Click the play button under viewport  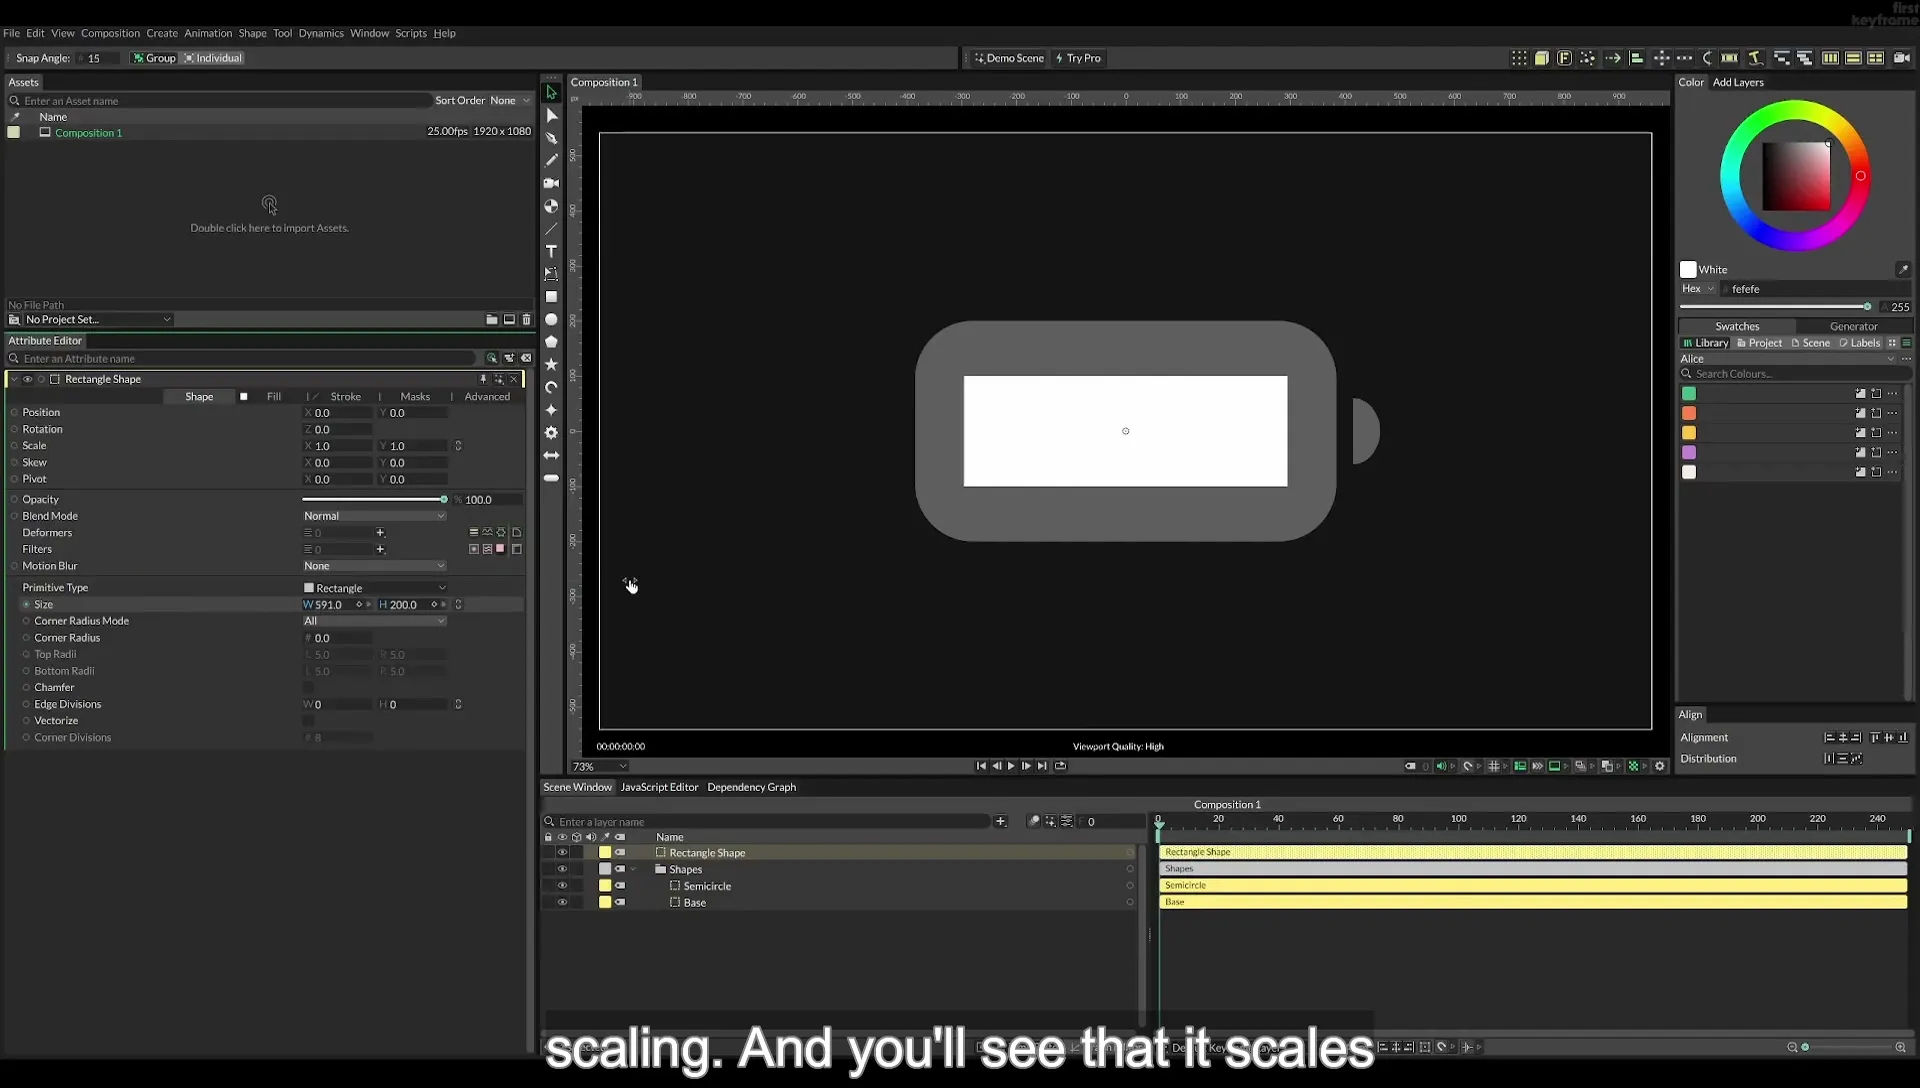[1011, 767]
